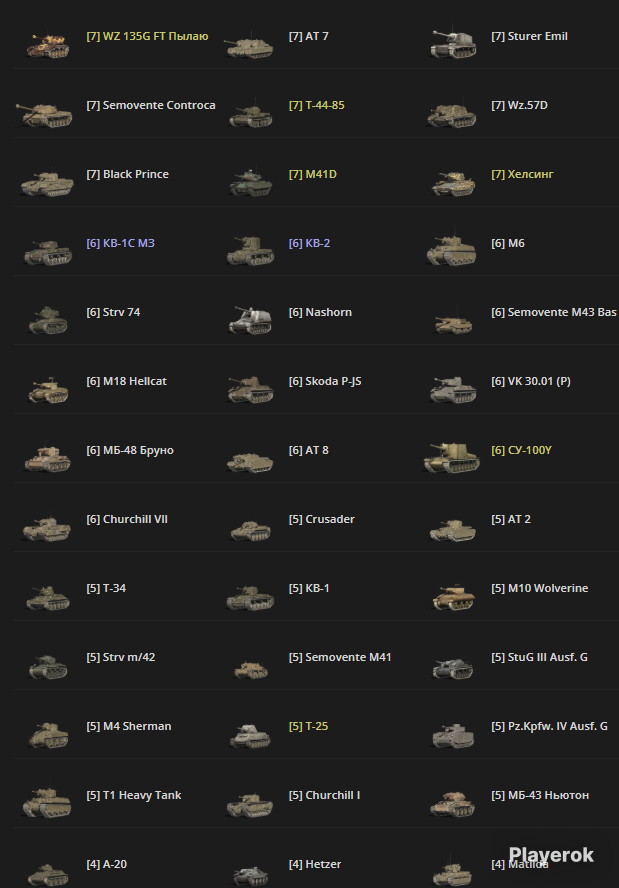Screen dimensions: 619x888
Task: Click the T-44-85 tank icon
Action: [x=251, y=115]
